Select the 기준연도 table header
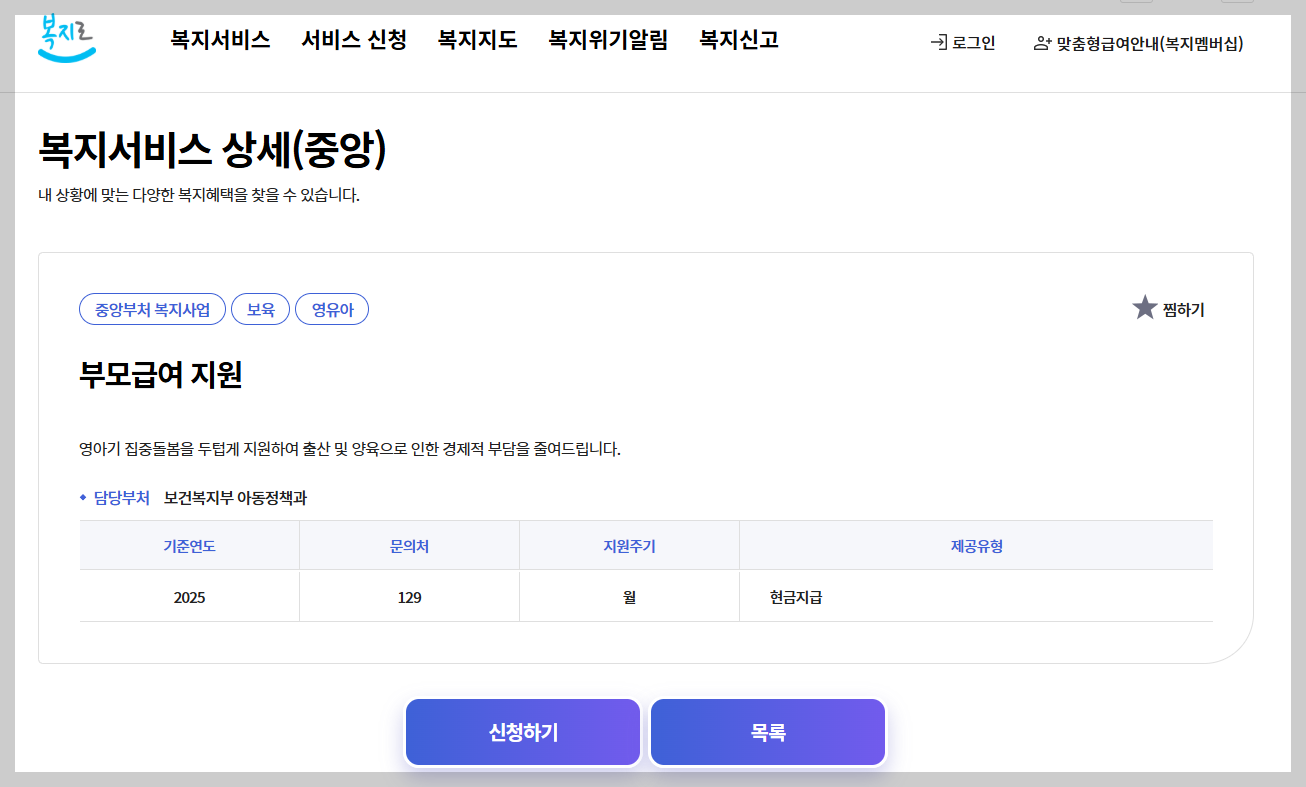The width and height of the screenshot is (1306, 787). [x=188, y=545]
